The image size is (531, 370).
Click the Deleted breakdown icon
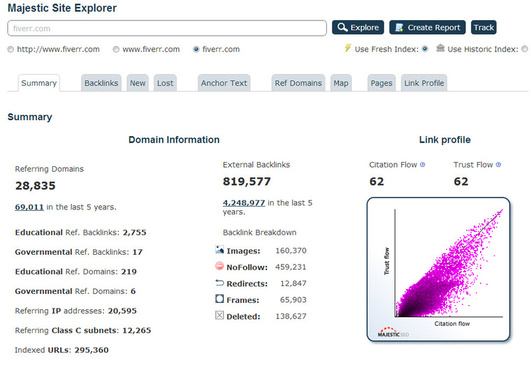(219, 315)
